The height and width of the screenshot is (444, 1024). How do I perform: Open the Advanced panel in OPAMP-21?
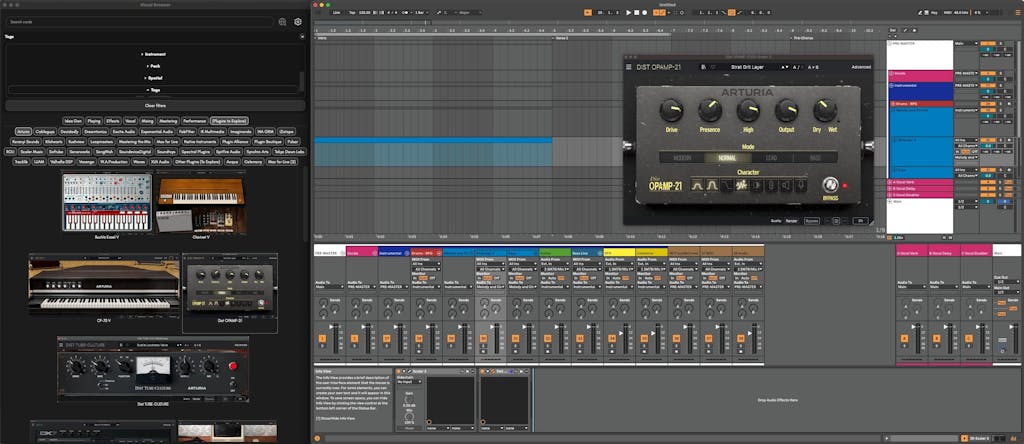(x=860, y=67)
